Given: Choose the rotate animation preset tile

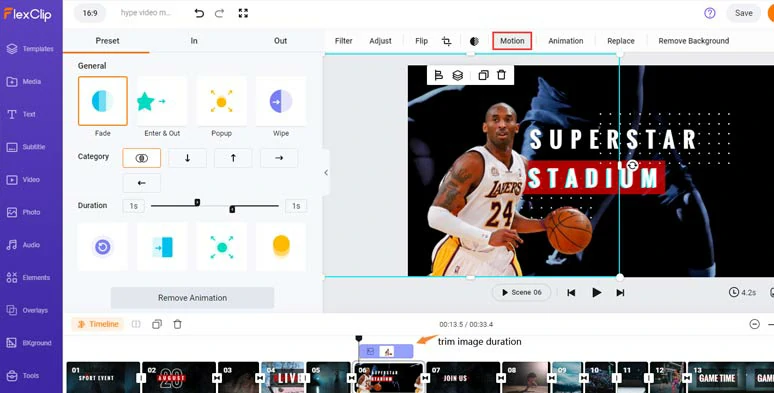Looking at the screenshot, I should 103,247.
